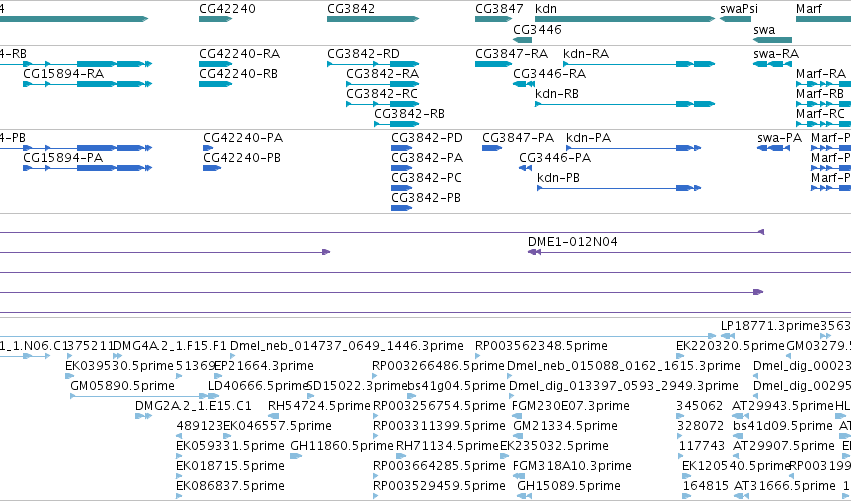Open the RP003266486.5prime EST label
This screenshot has width=851, height=501.
coord(439,365)
